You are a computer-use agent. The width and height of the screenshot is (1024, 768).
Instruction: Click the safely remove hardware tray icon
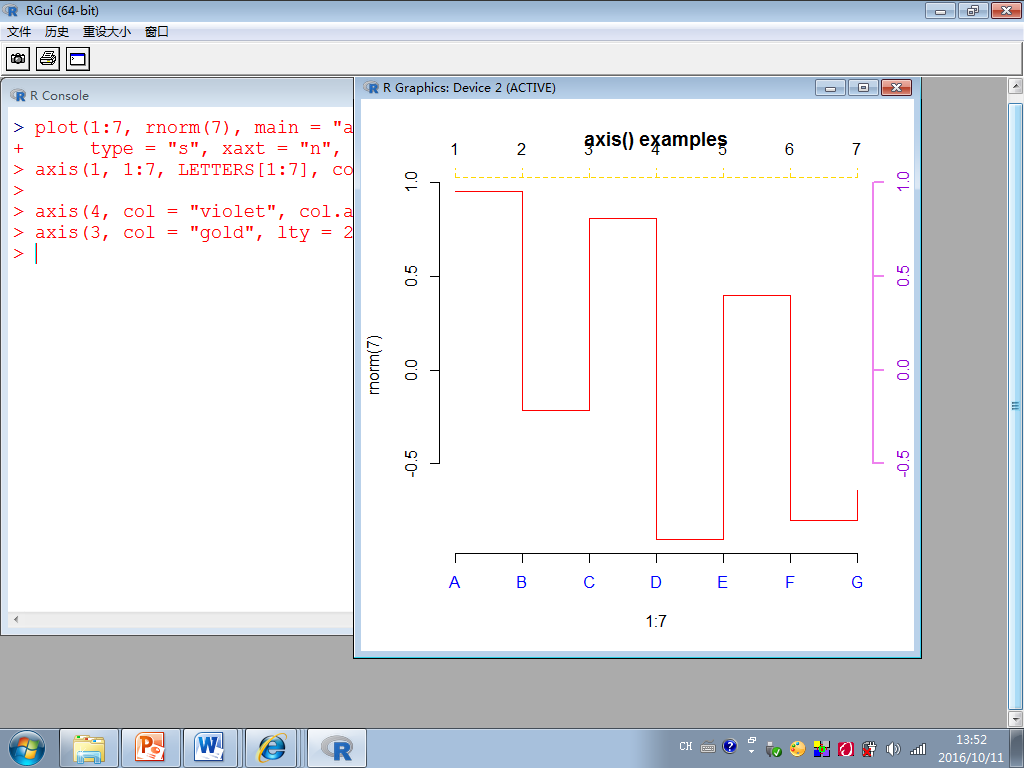[x=774, y=749]
